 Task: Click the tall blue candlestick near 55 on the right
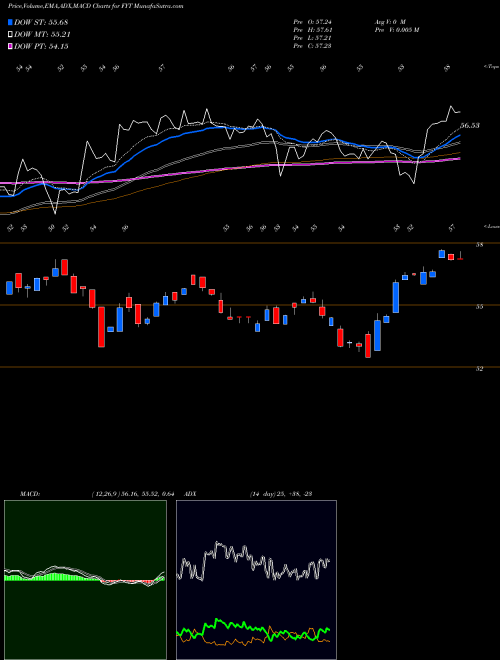click(x=396, y=297)
